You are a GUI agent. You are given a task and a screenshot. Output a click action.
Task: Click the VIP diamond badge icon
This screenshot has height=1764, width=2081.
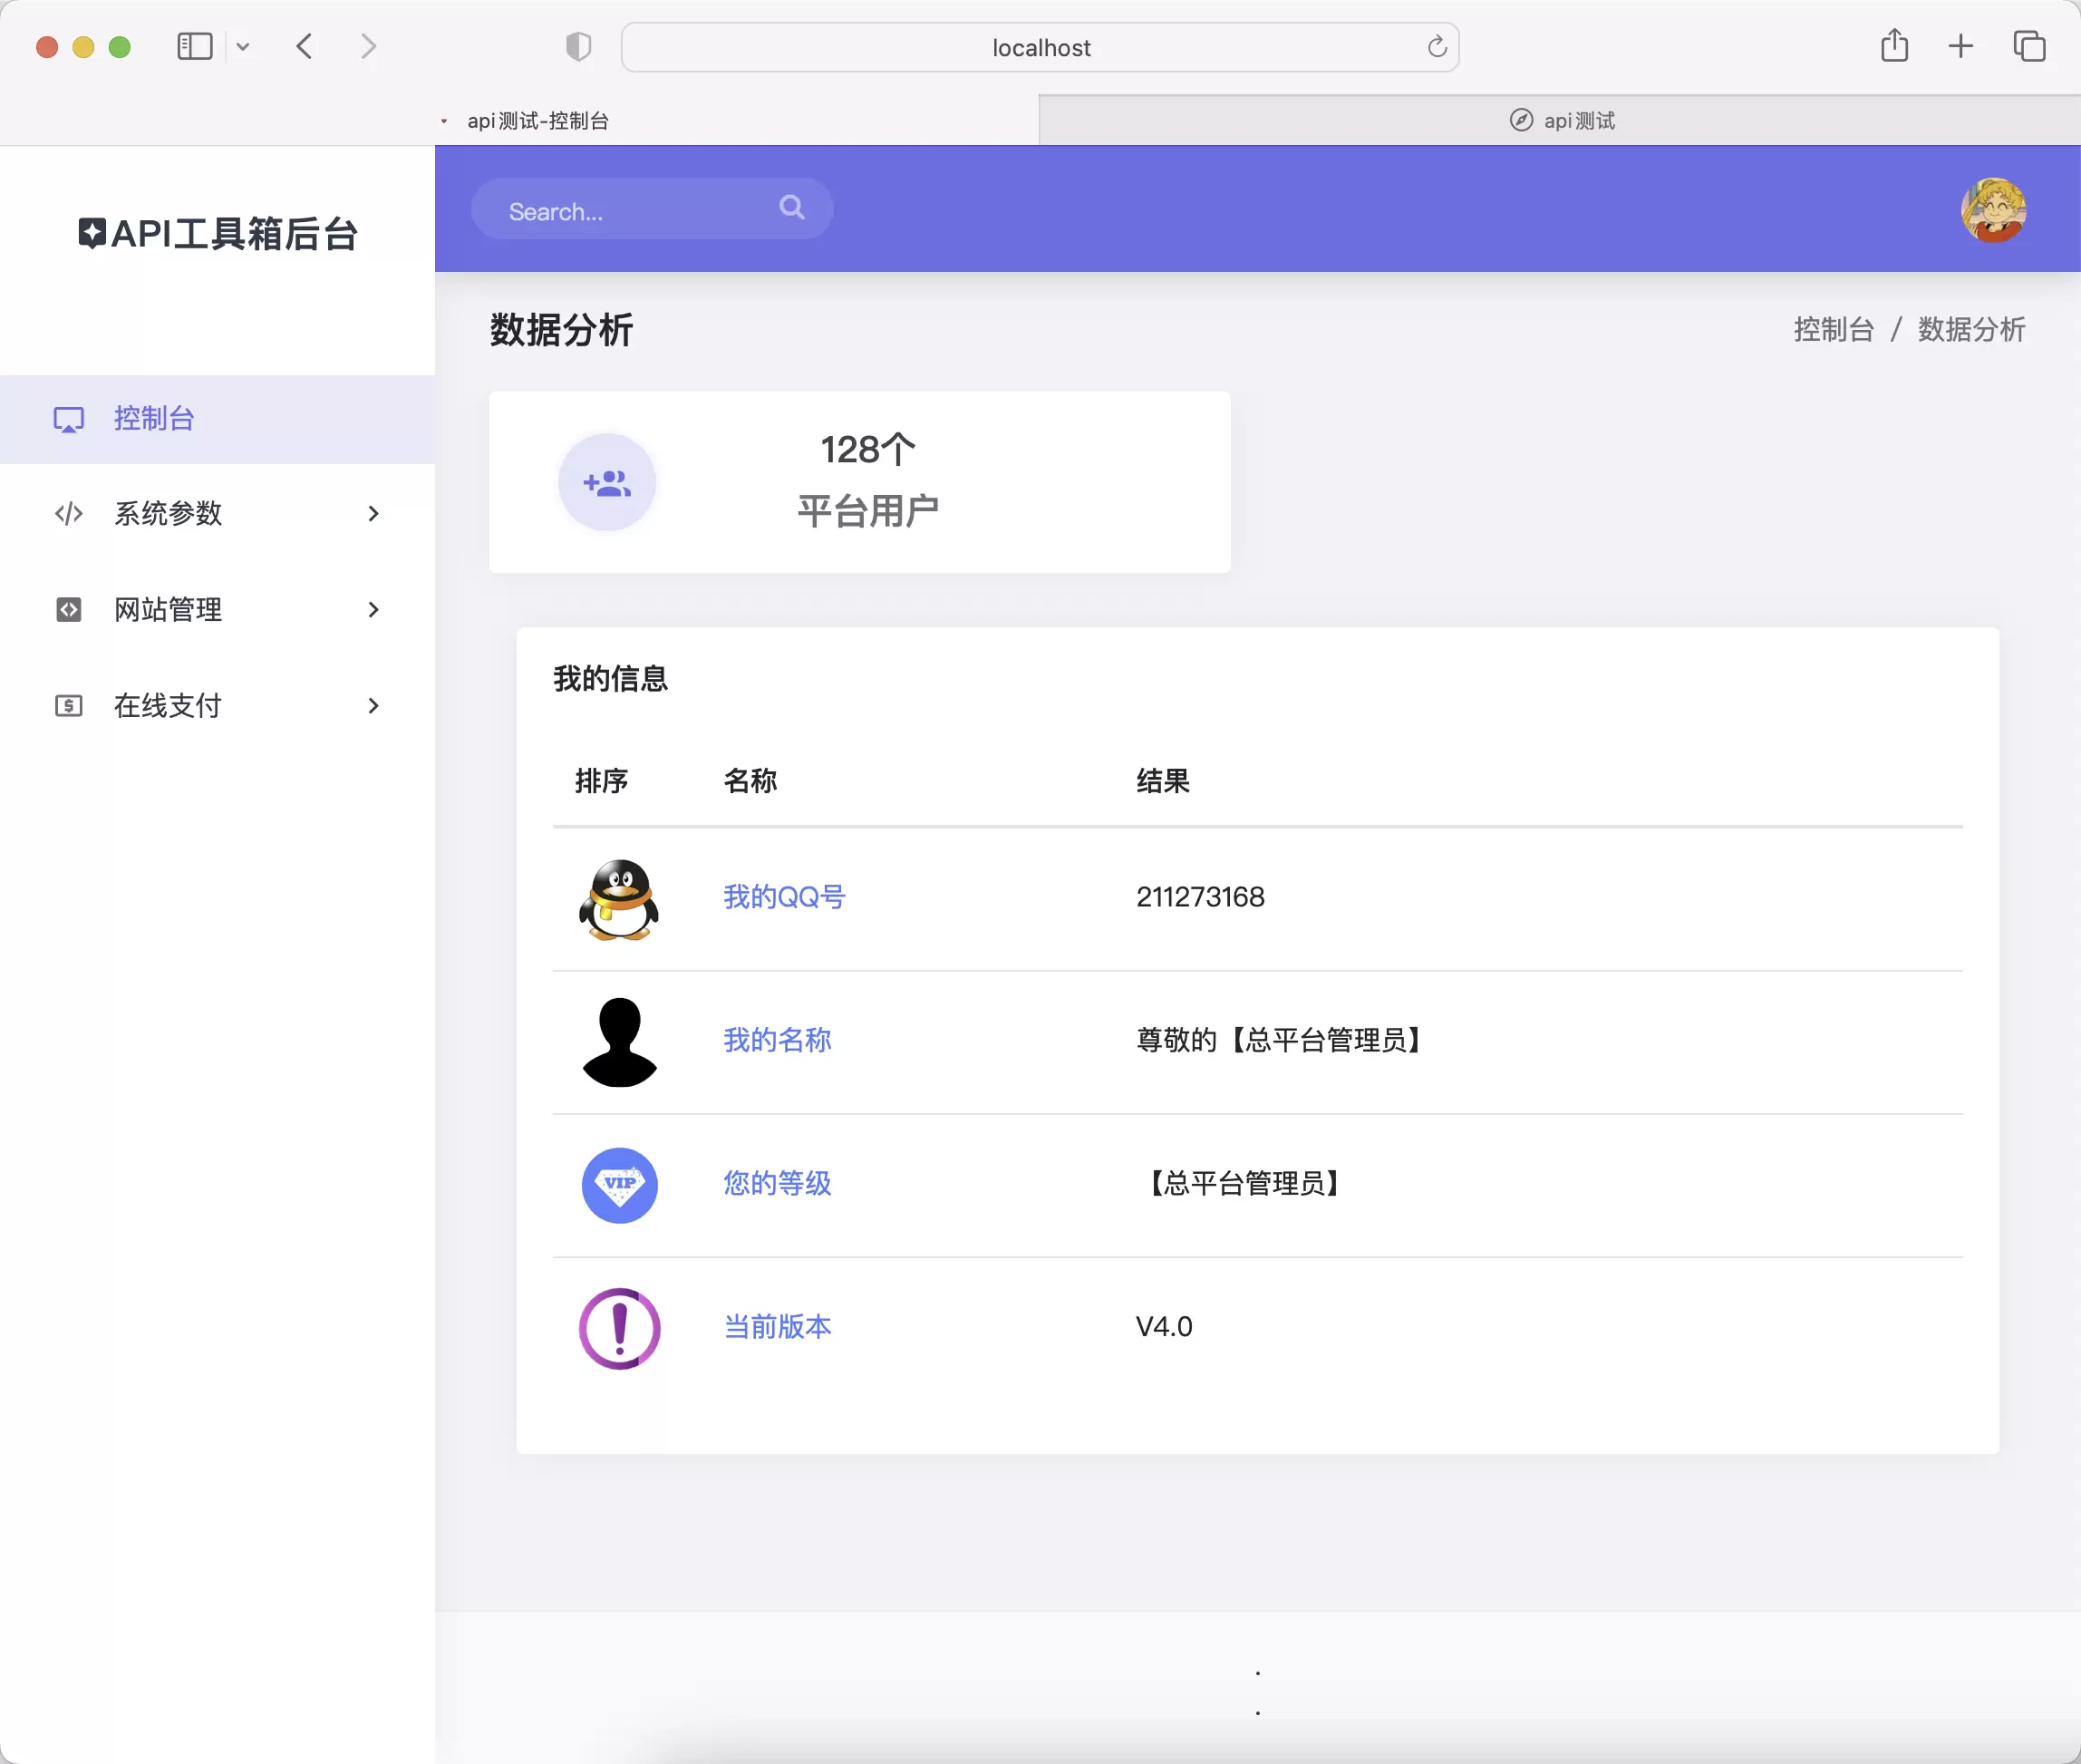[x=618, y=1183]
